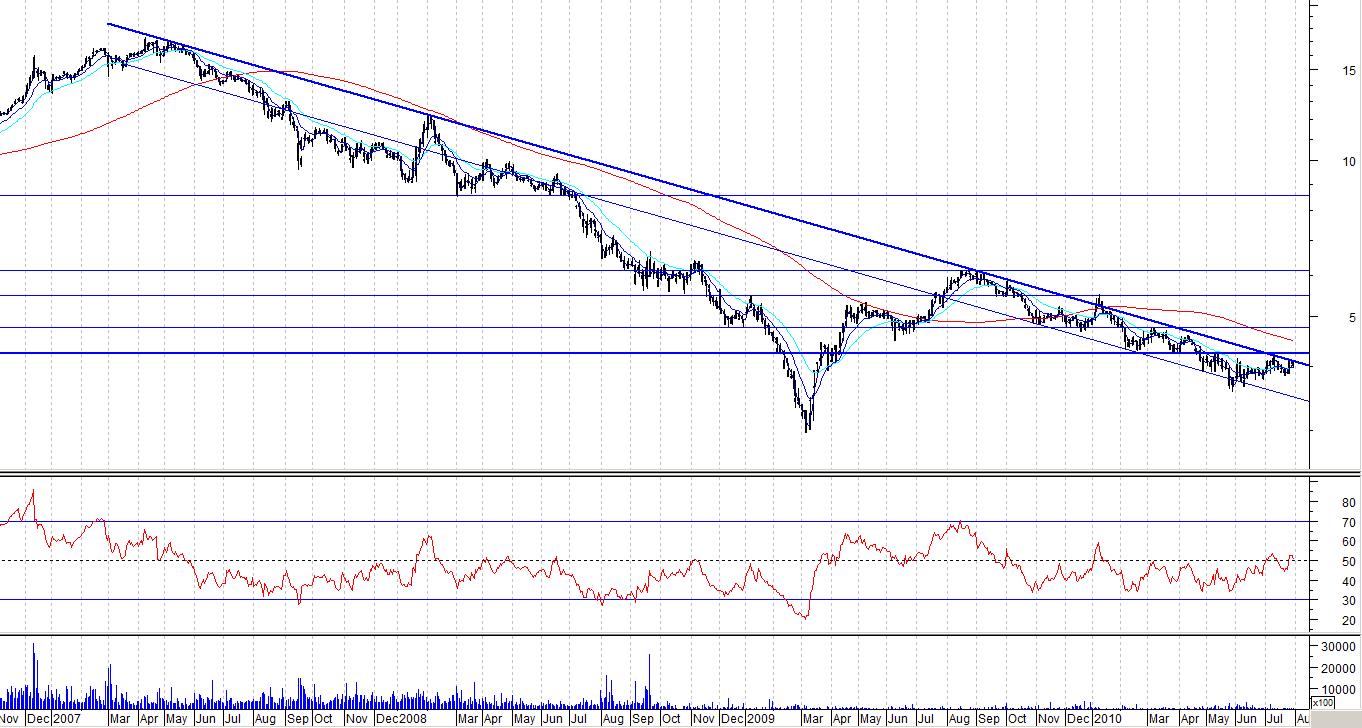The width and height of the screenshot is (1362, 728).
Task: Select the 30000 volume axis value
Action: (x=1336, y=648)
